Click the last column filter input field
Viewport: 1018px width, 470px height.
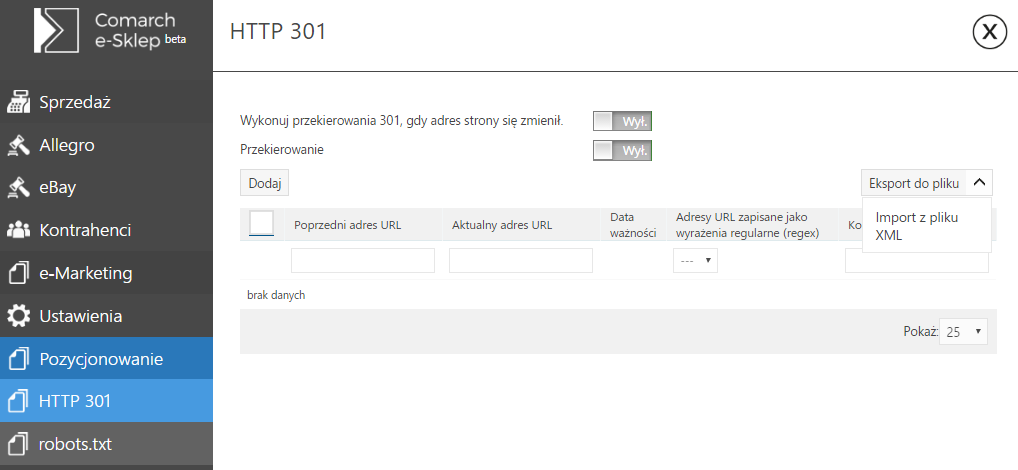point(917,262)
